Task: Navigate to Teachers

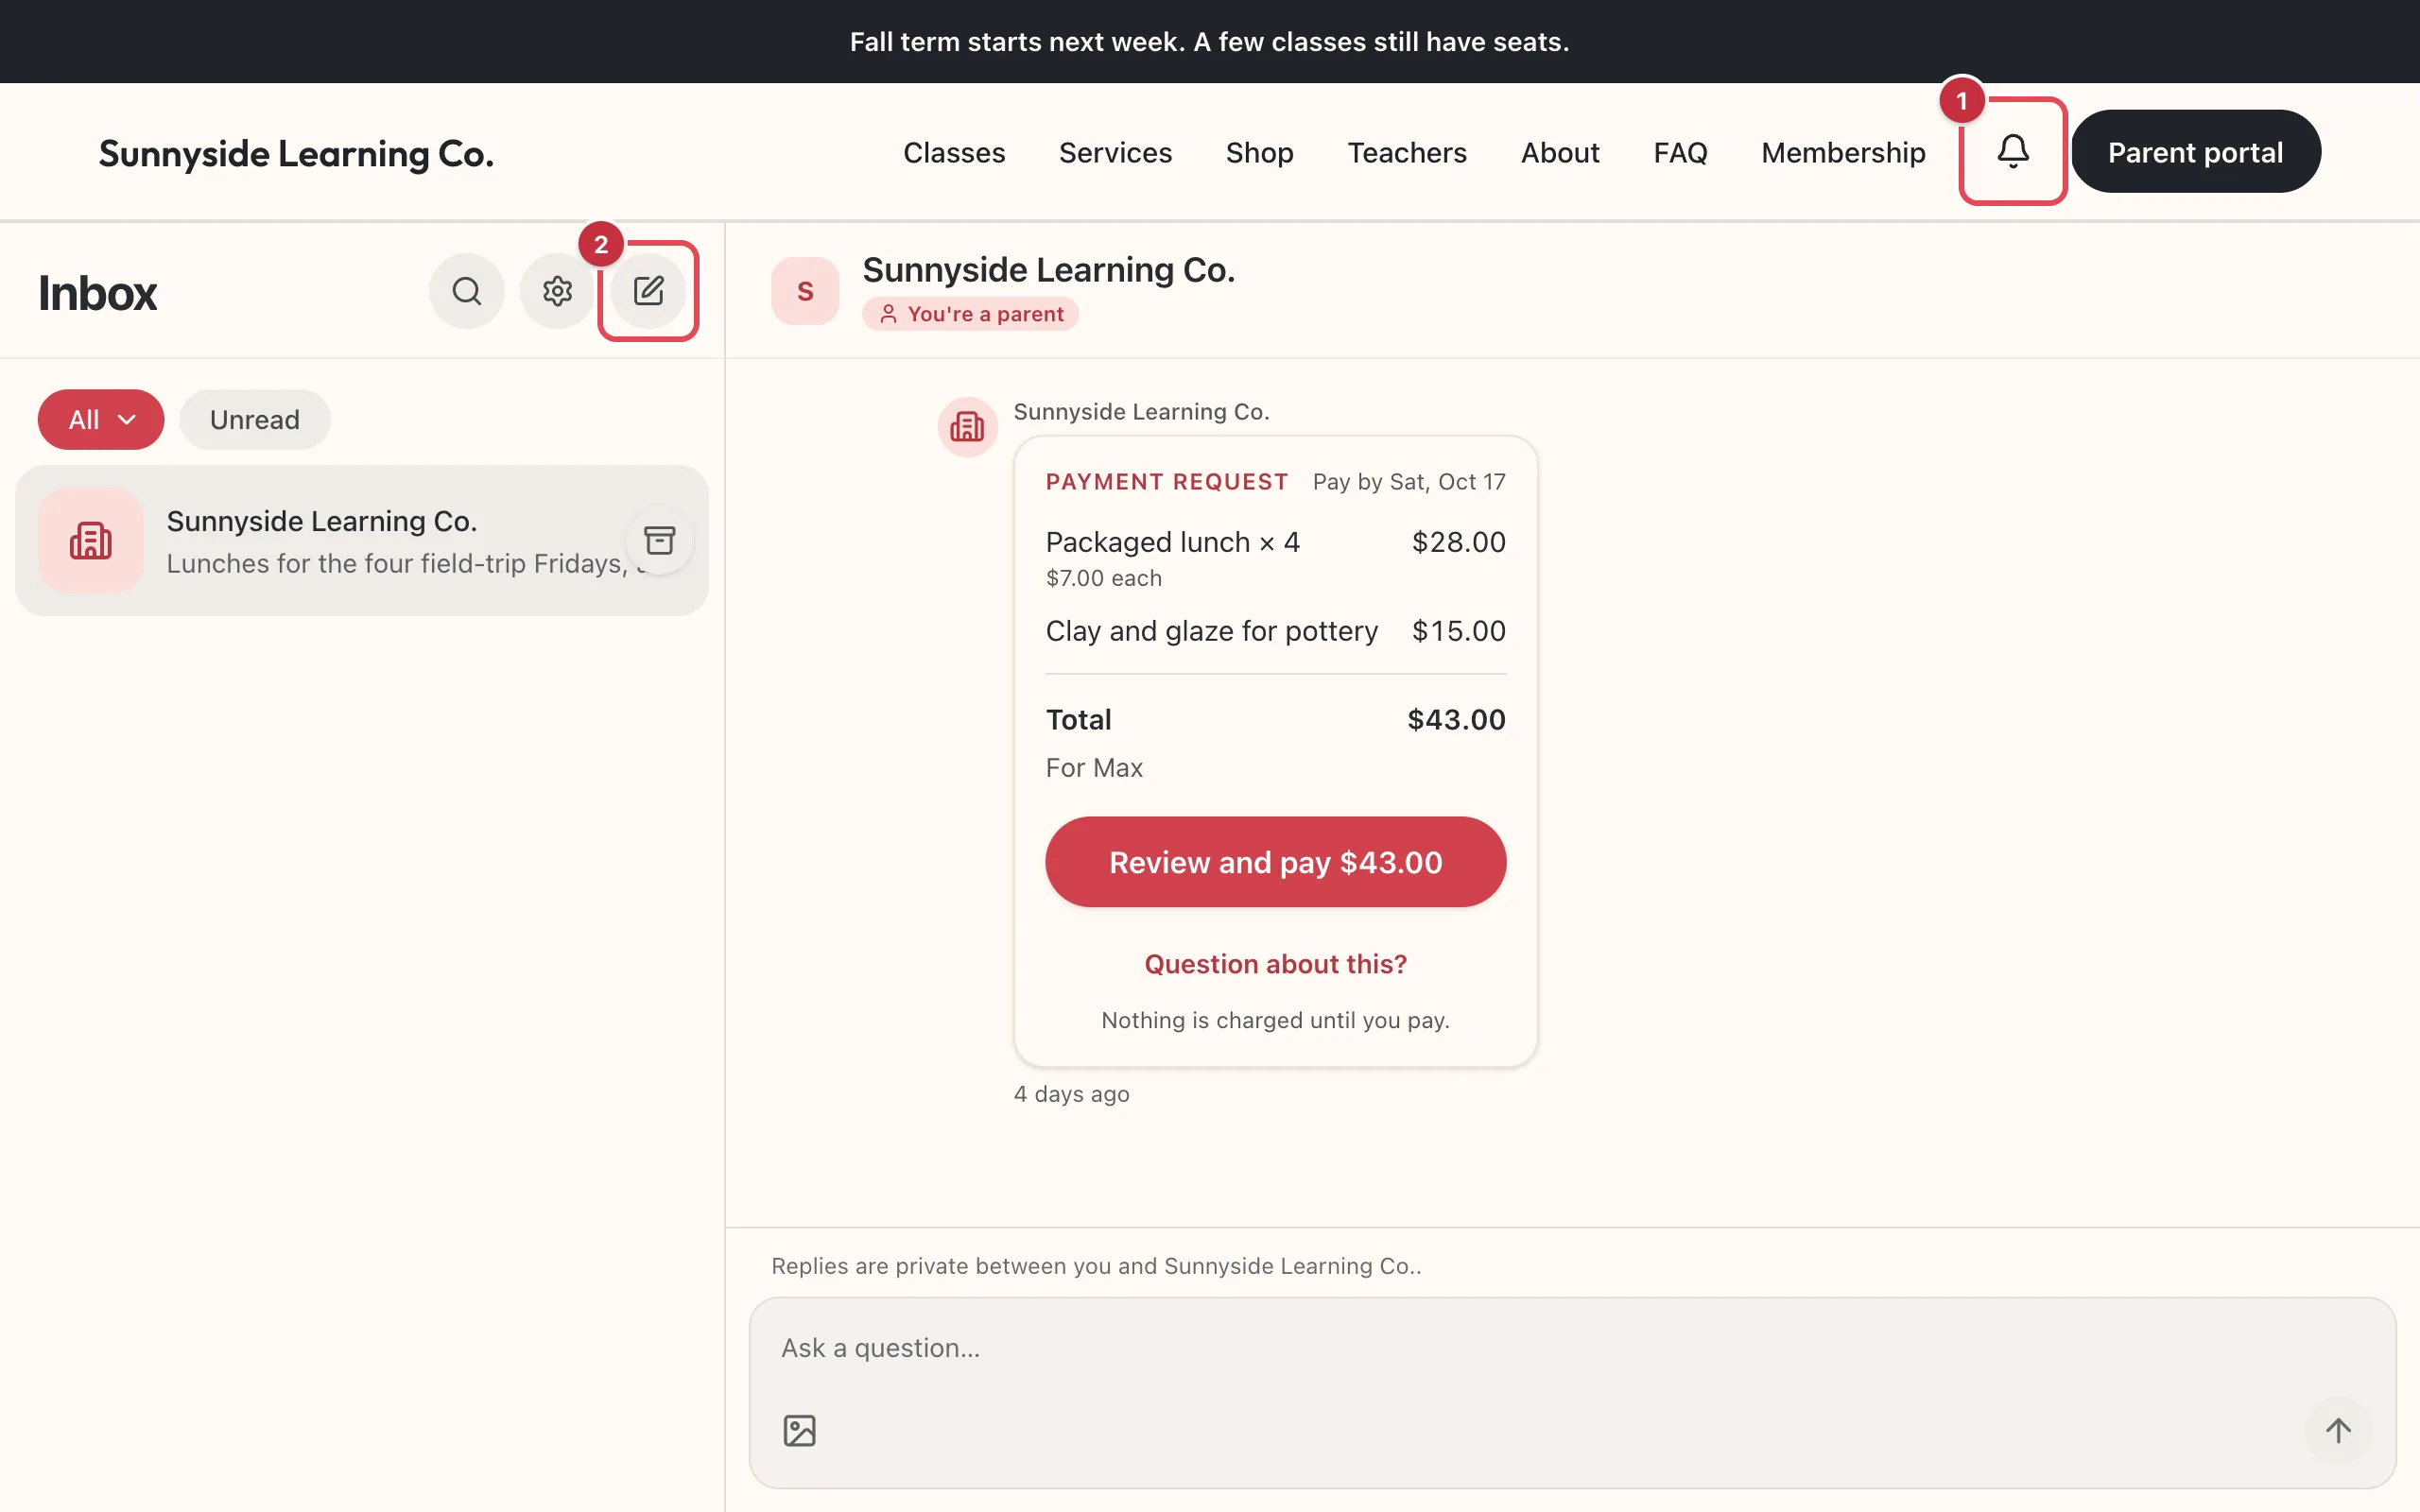Action: [x=1406, y=152]
